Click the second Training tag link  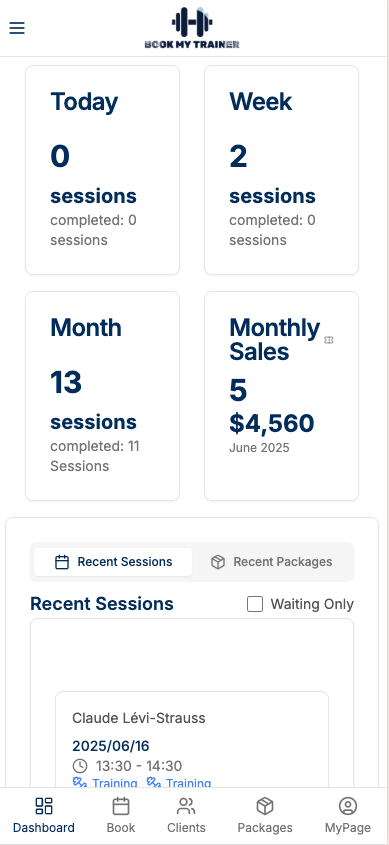tap(178, 782)
